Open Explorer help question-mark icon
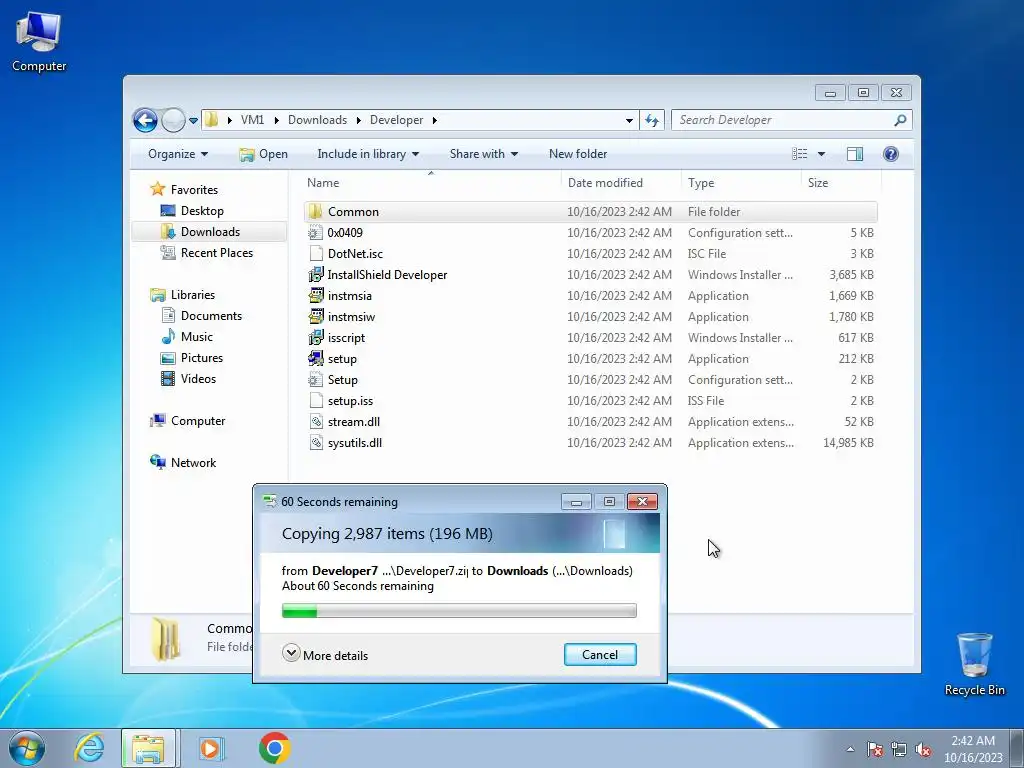The image size is (1024, 768). [890, 154]
